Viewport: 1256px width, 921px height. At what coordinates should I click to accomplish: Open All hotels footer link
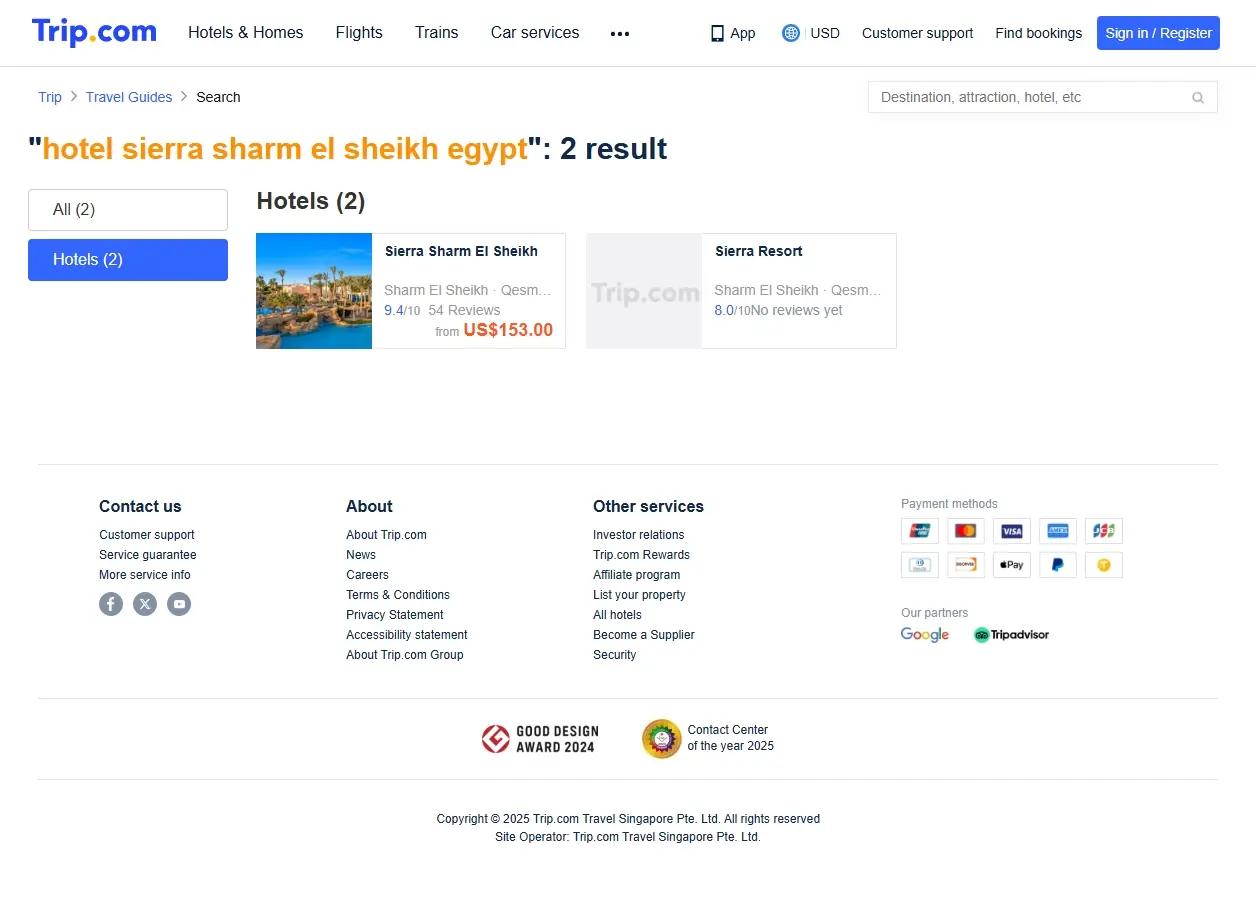pyautogui.click(x=617, y=615)
